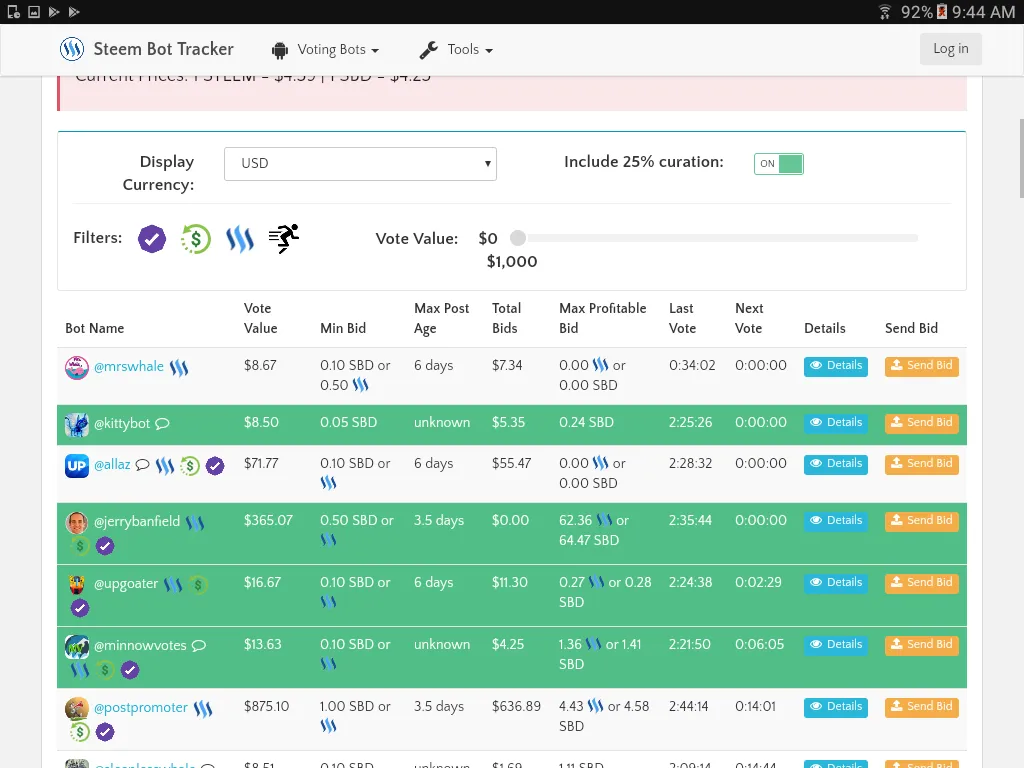Send Bid to @postpromoter
1024x768 pixels.
coord(921,707)
